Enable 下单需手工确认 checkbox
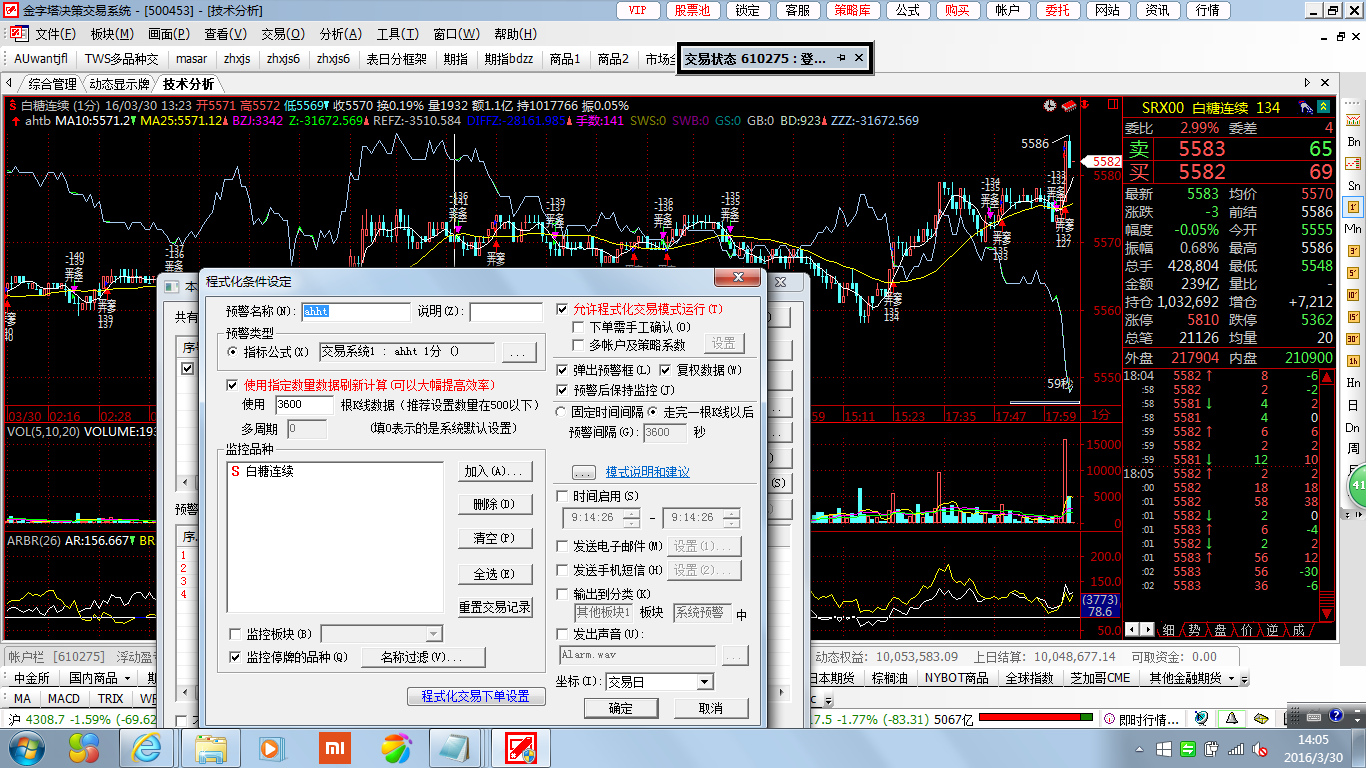1366x768 pixels. 578,327
